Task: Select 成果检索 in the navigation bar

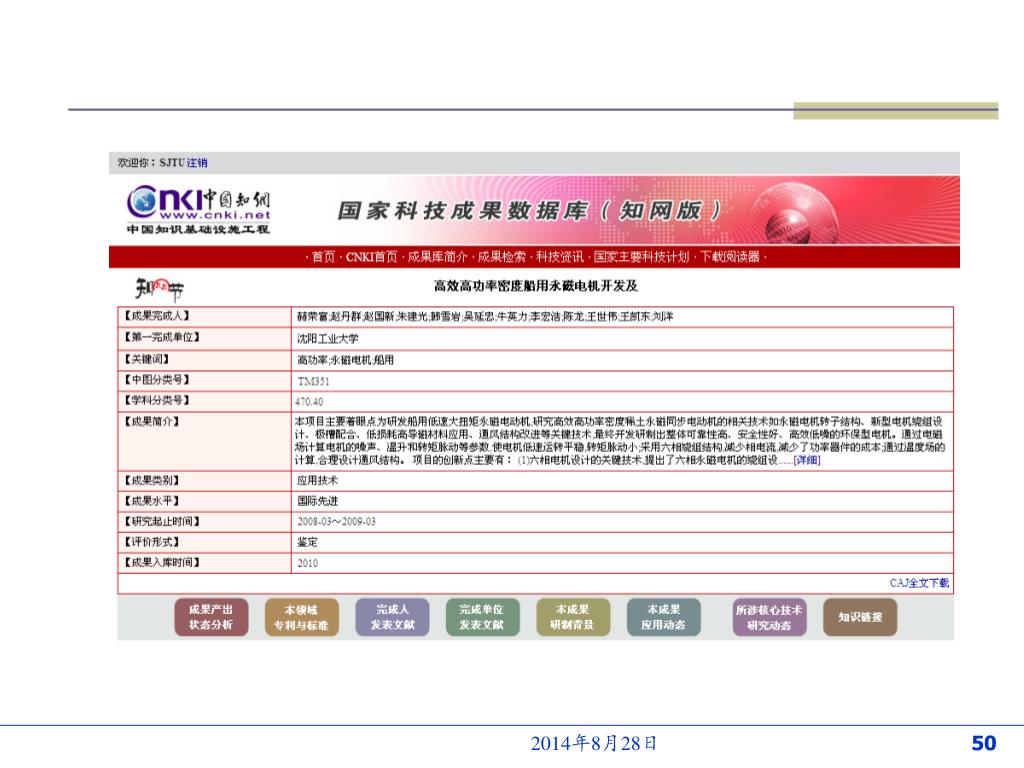Action: point(501,257)
